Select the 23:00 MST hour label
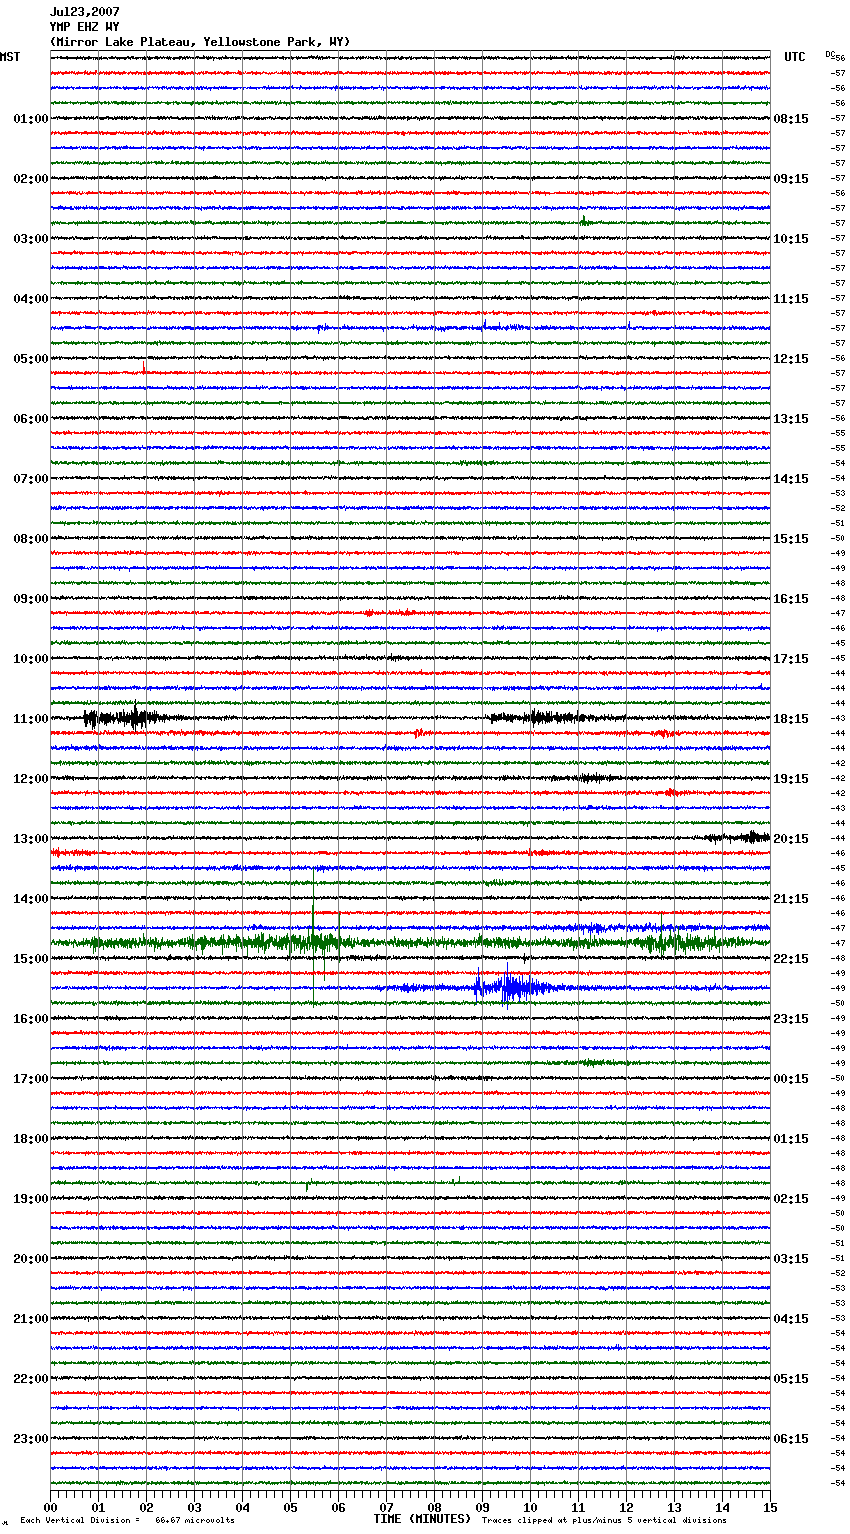Screen dimensions: 850x1534 pyautogui.click(x=31, y=1439)
